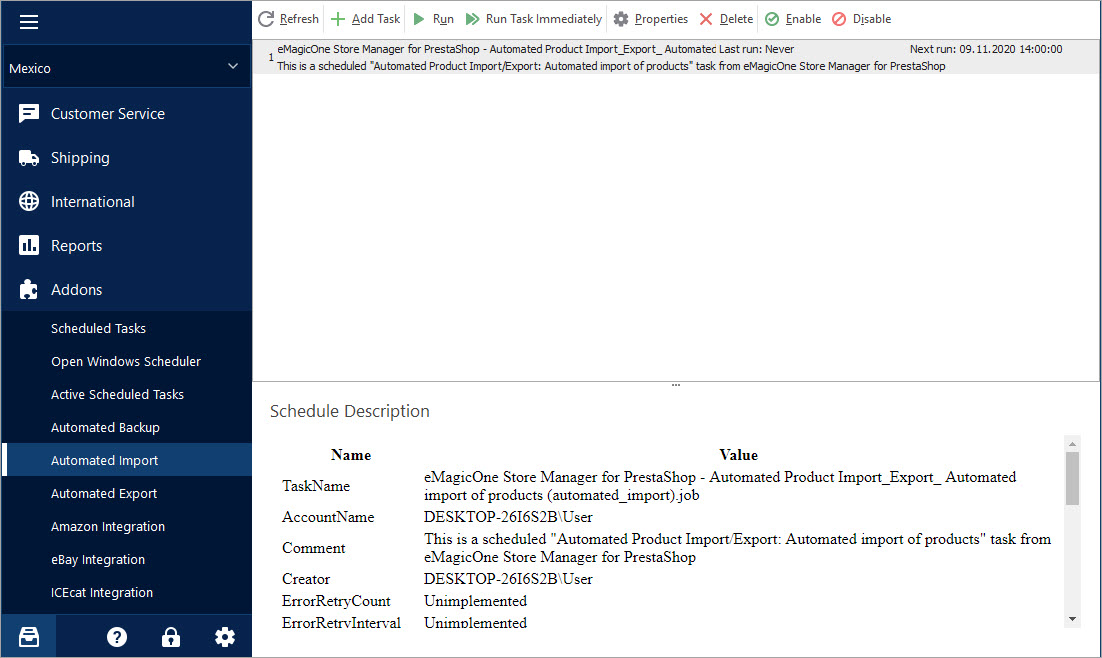
Task: Click the Refresh toolbar label
Action: coord(299,19)
